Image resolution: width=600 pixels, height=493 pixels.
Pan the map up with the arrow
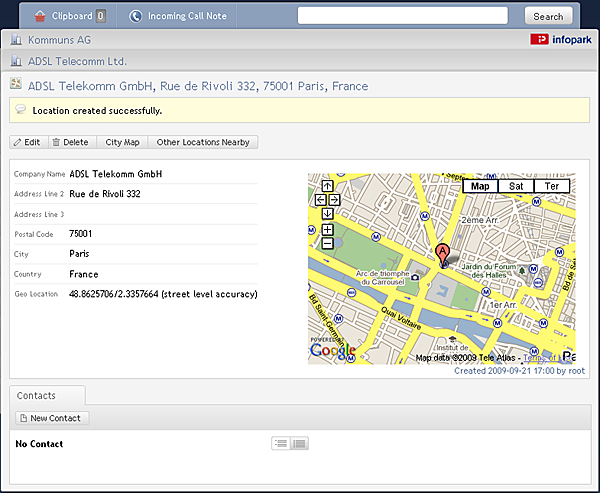(327, 186)
